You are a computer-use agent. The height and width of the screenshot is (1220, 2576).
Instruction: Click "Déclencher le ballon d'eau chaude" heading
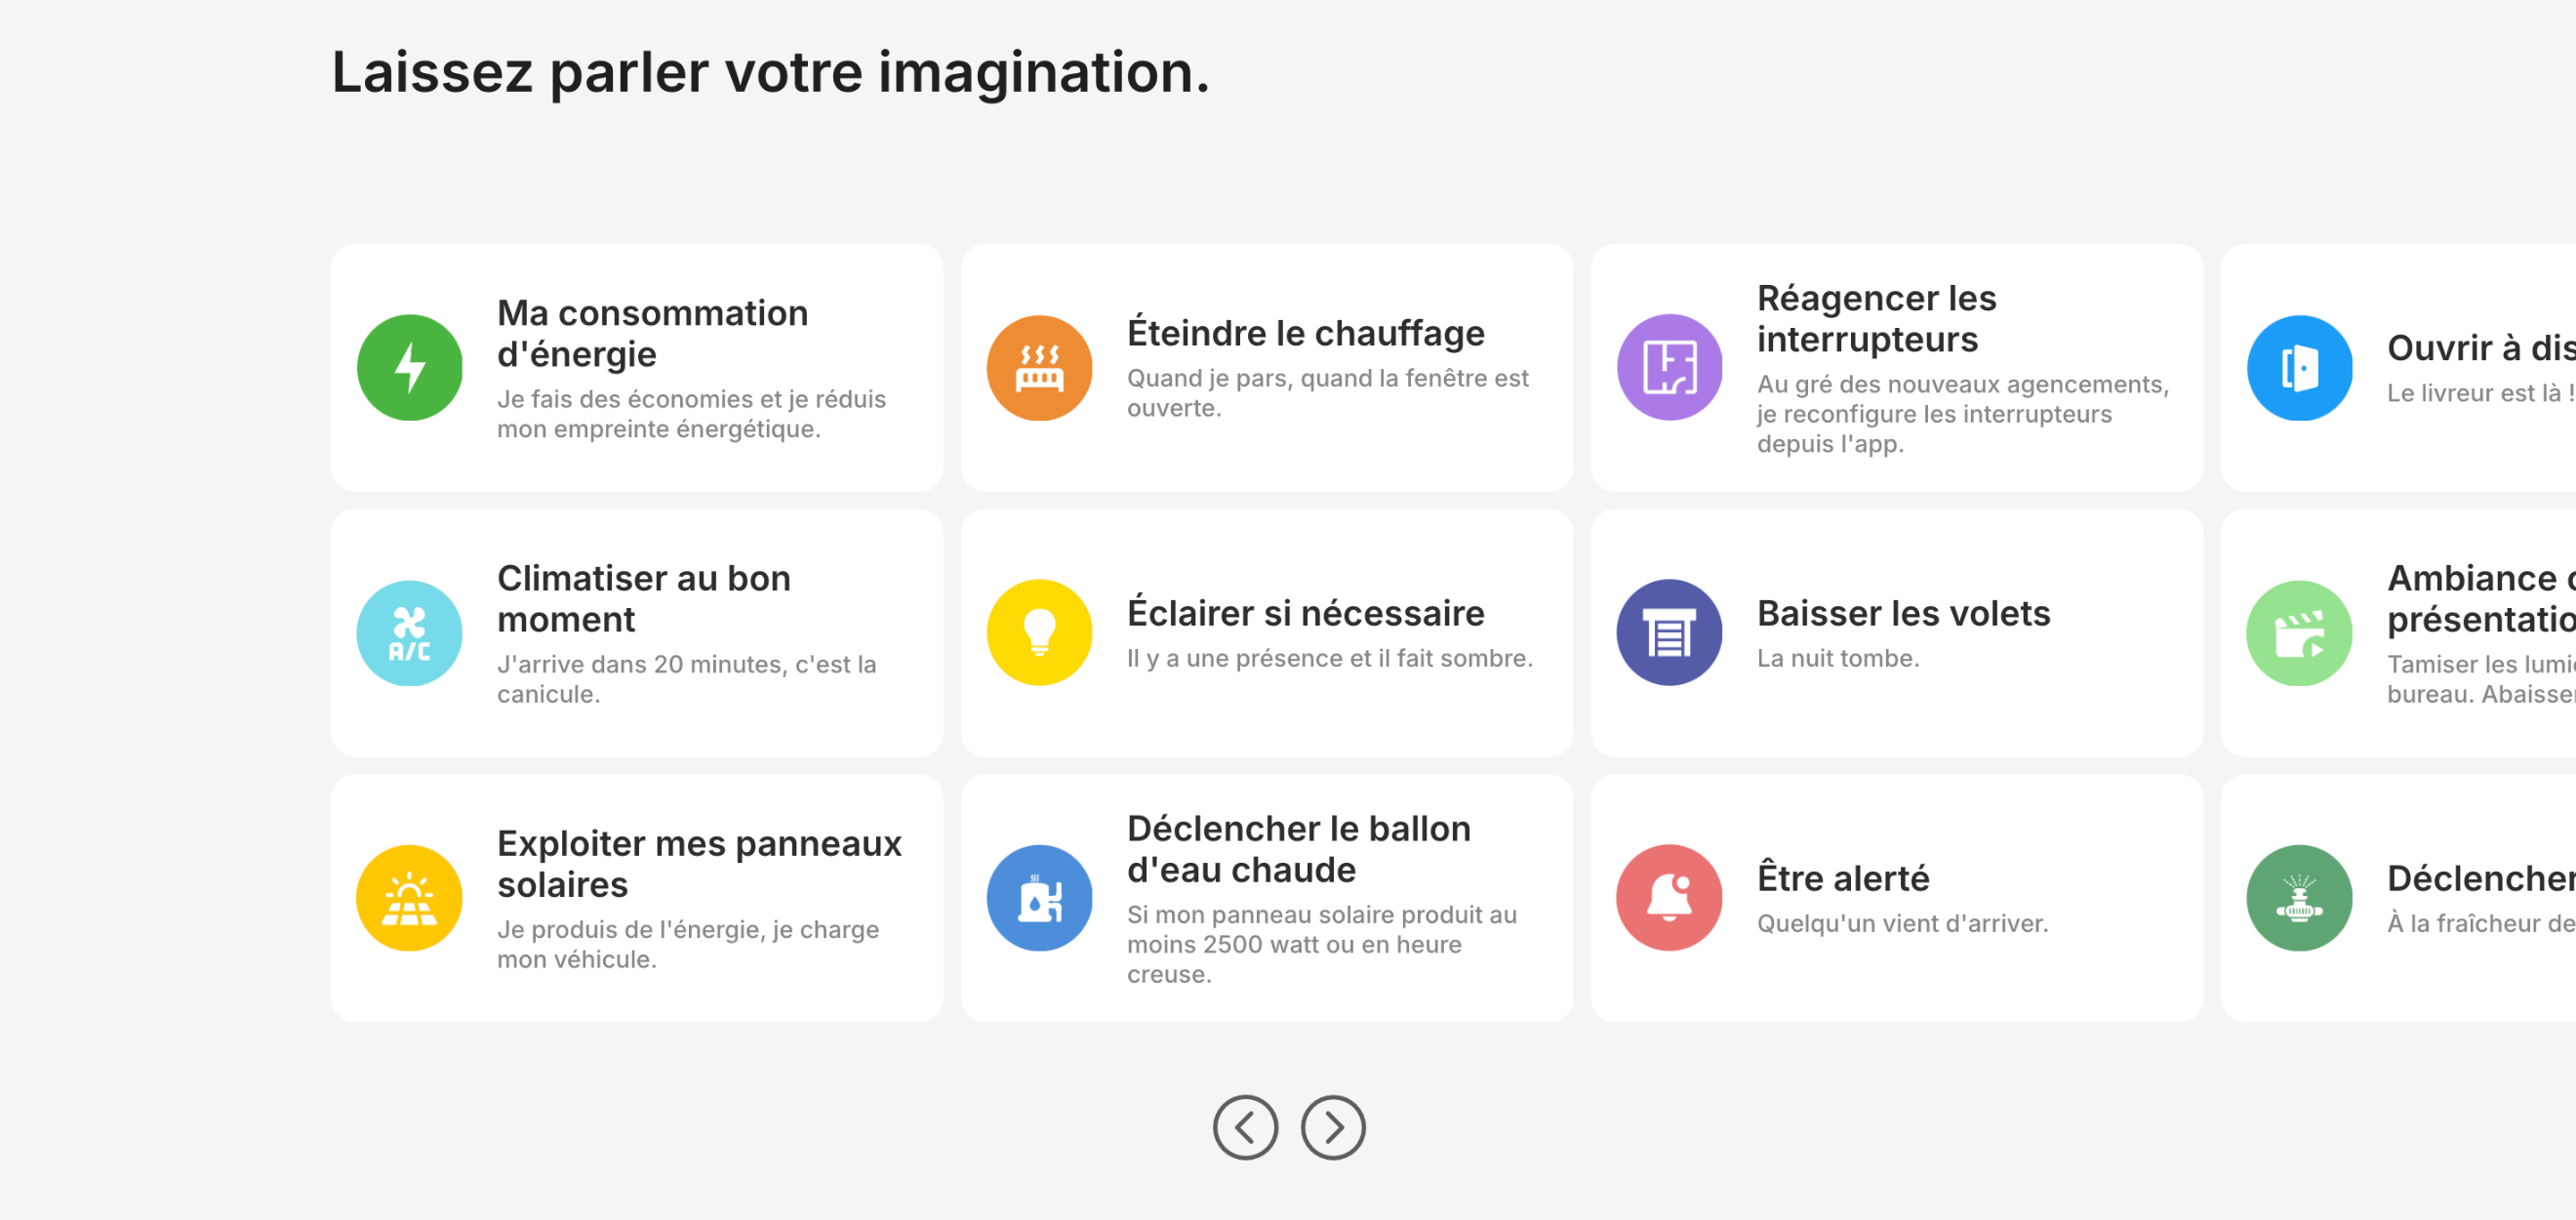(1298, 849)
